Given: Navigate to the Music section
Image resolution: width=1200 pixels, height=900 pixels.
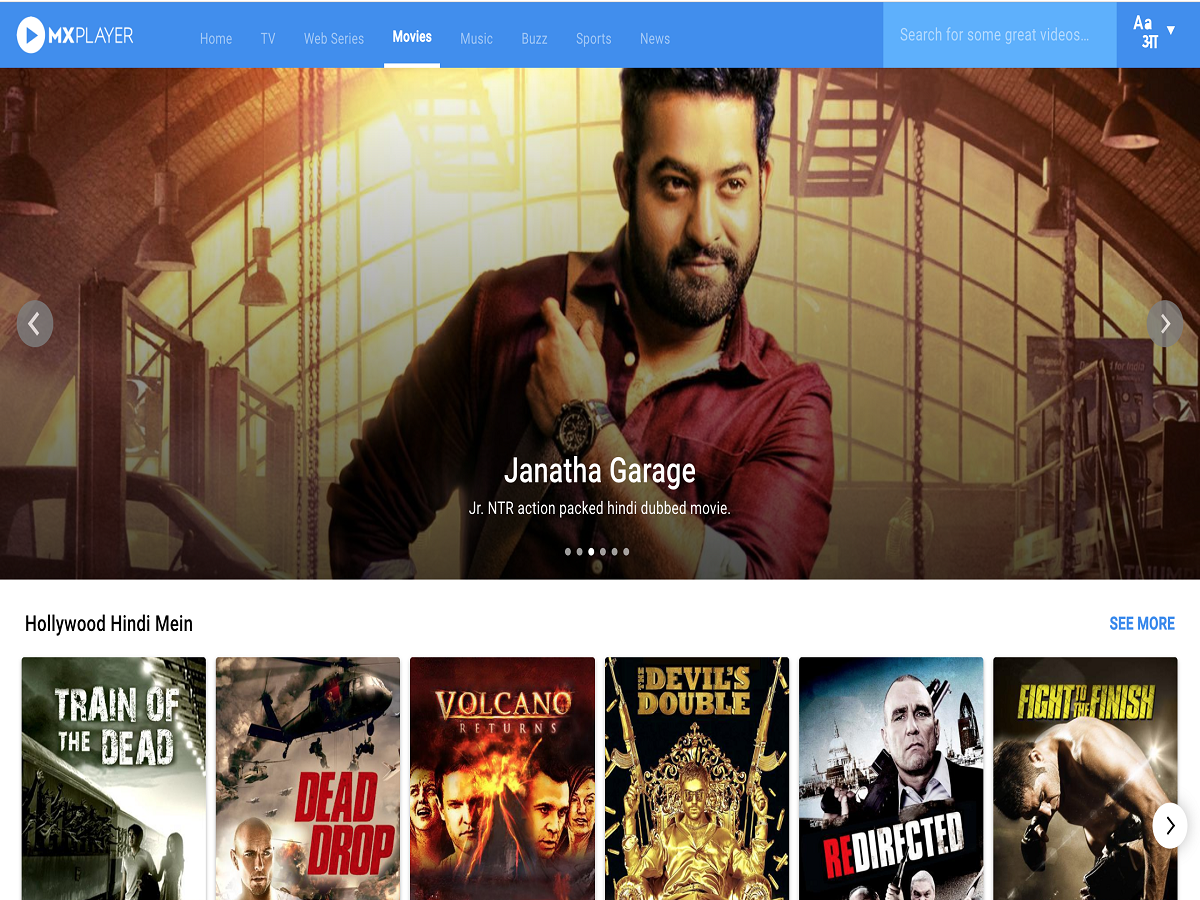Looking at the screenshot, I should (476, 39).
